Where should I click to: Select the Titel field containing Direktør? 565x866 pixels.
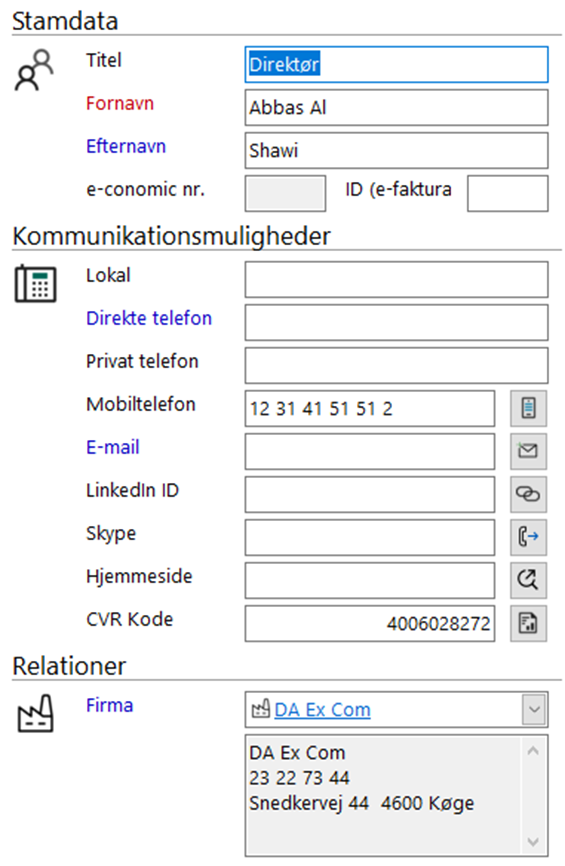[397, 65]
